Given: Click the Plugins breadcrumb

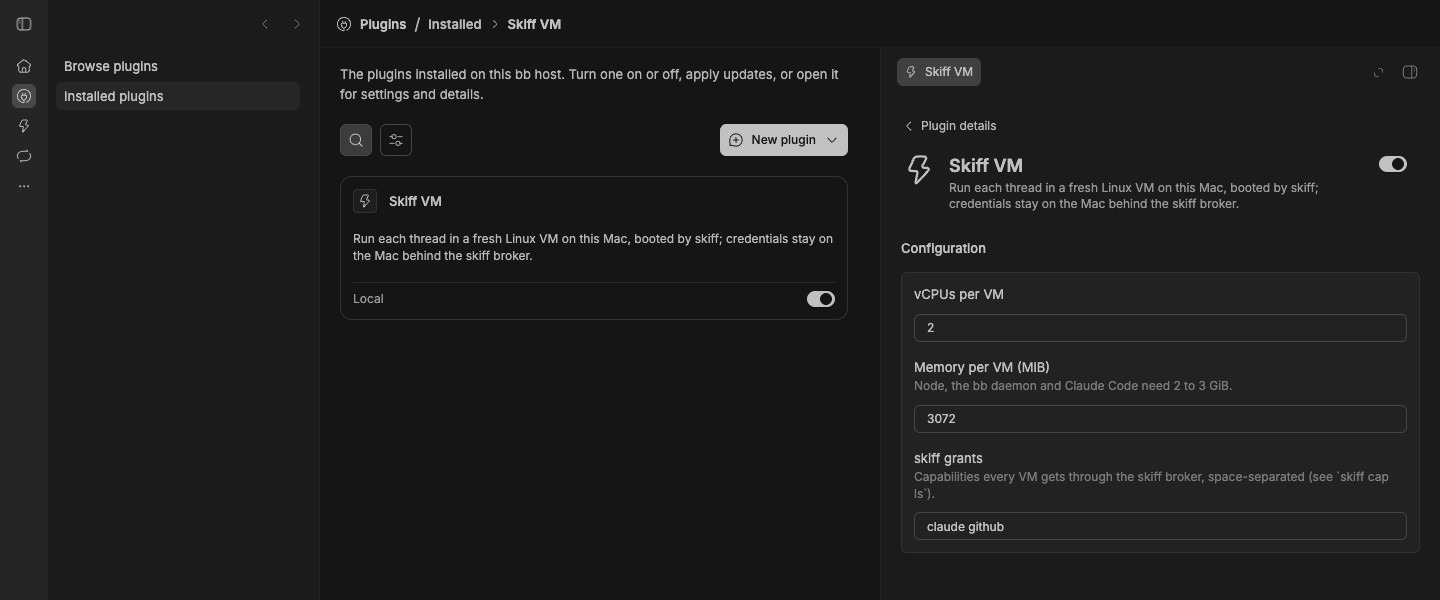Looking at the screenshot, I should coord(383,24).
